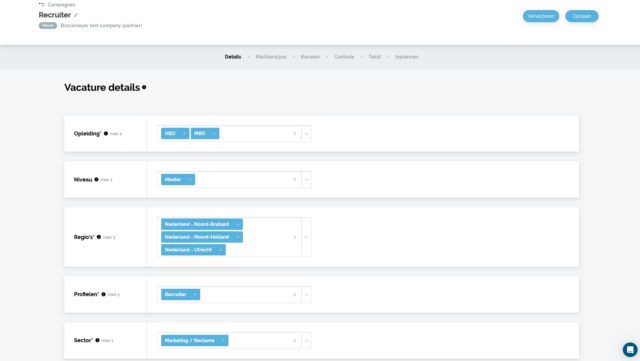Show info icon beside Regio's label
Viewport: 640px width, 361px height.
pos(99,237)
